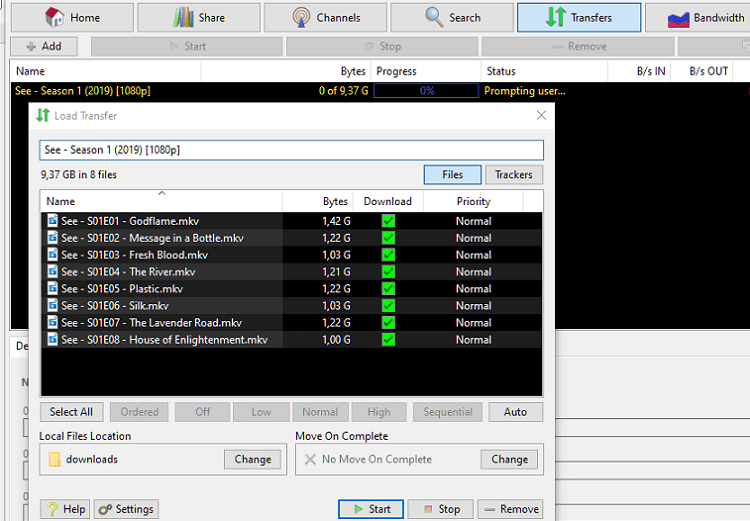Click Normal priority of S01E01 Godflame
750x521 pixels.
point(474,221)
